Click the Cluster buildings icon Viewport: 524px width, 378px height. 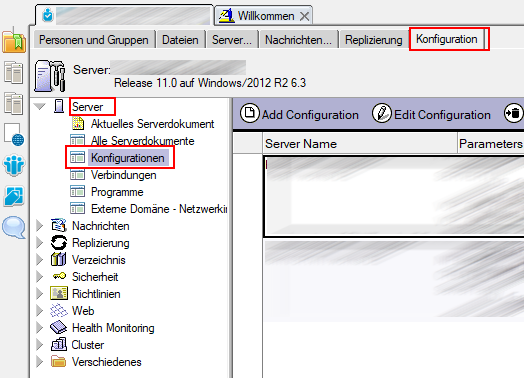[x=59, y=344]
